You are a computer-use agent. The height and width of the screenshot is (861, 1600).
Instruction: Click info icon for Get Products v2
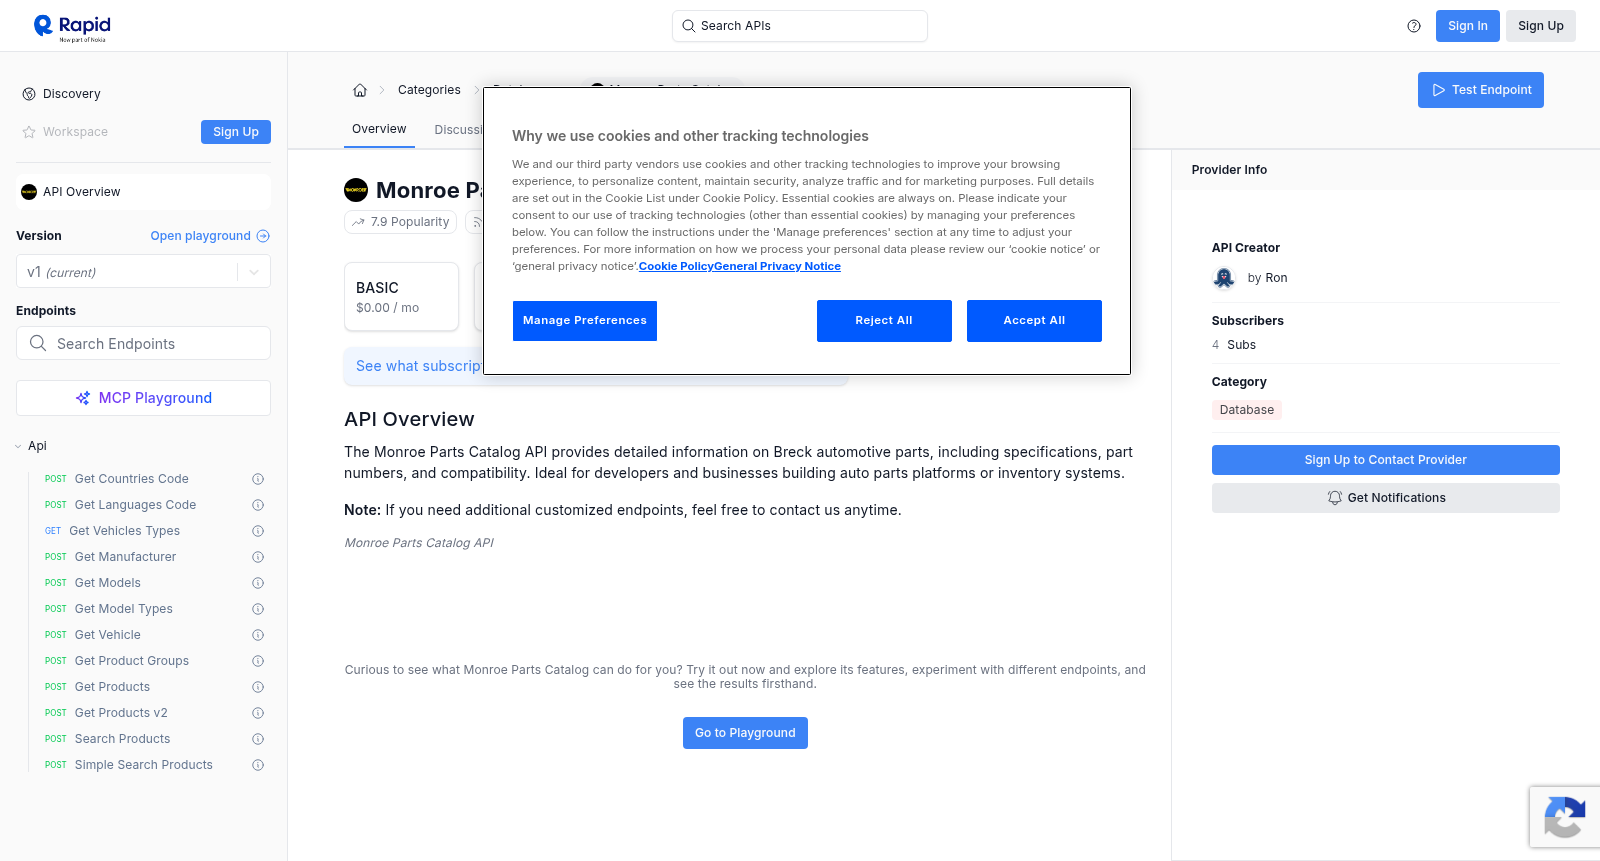(x=258, y=713)
